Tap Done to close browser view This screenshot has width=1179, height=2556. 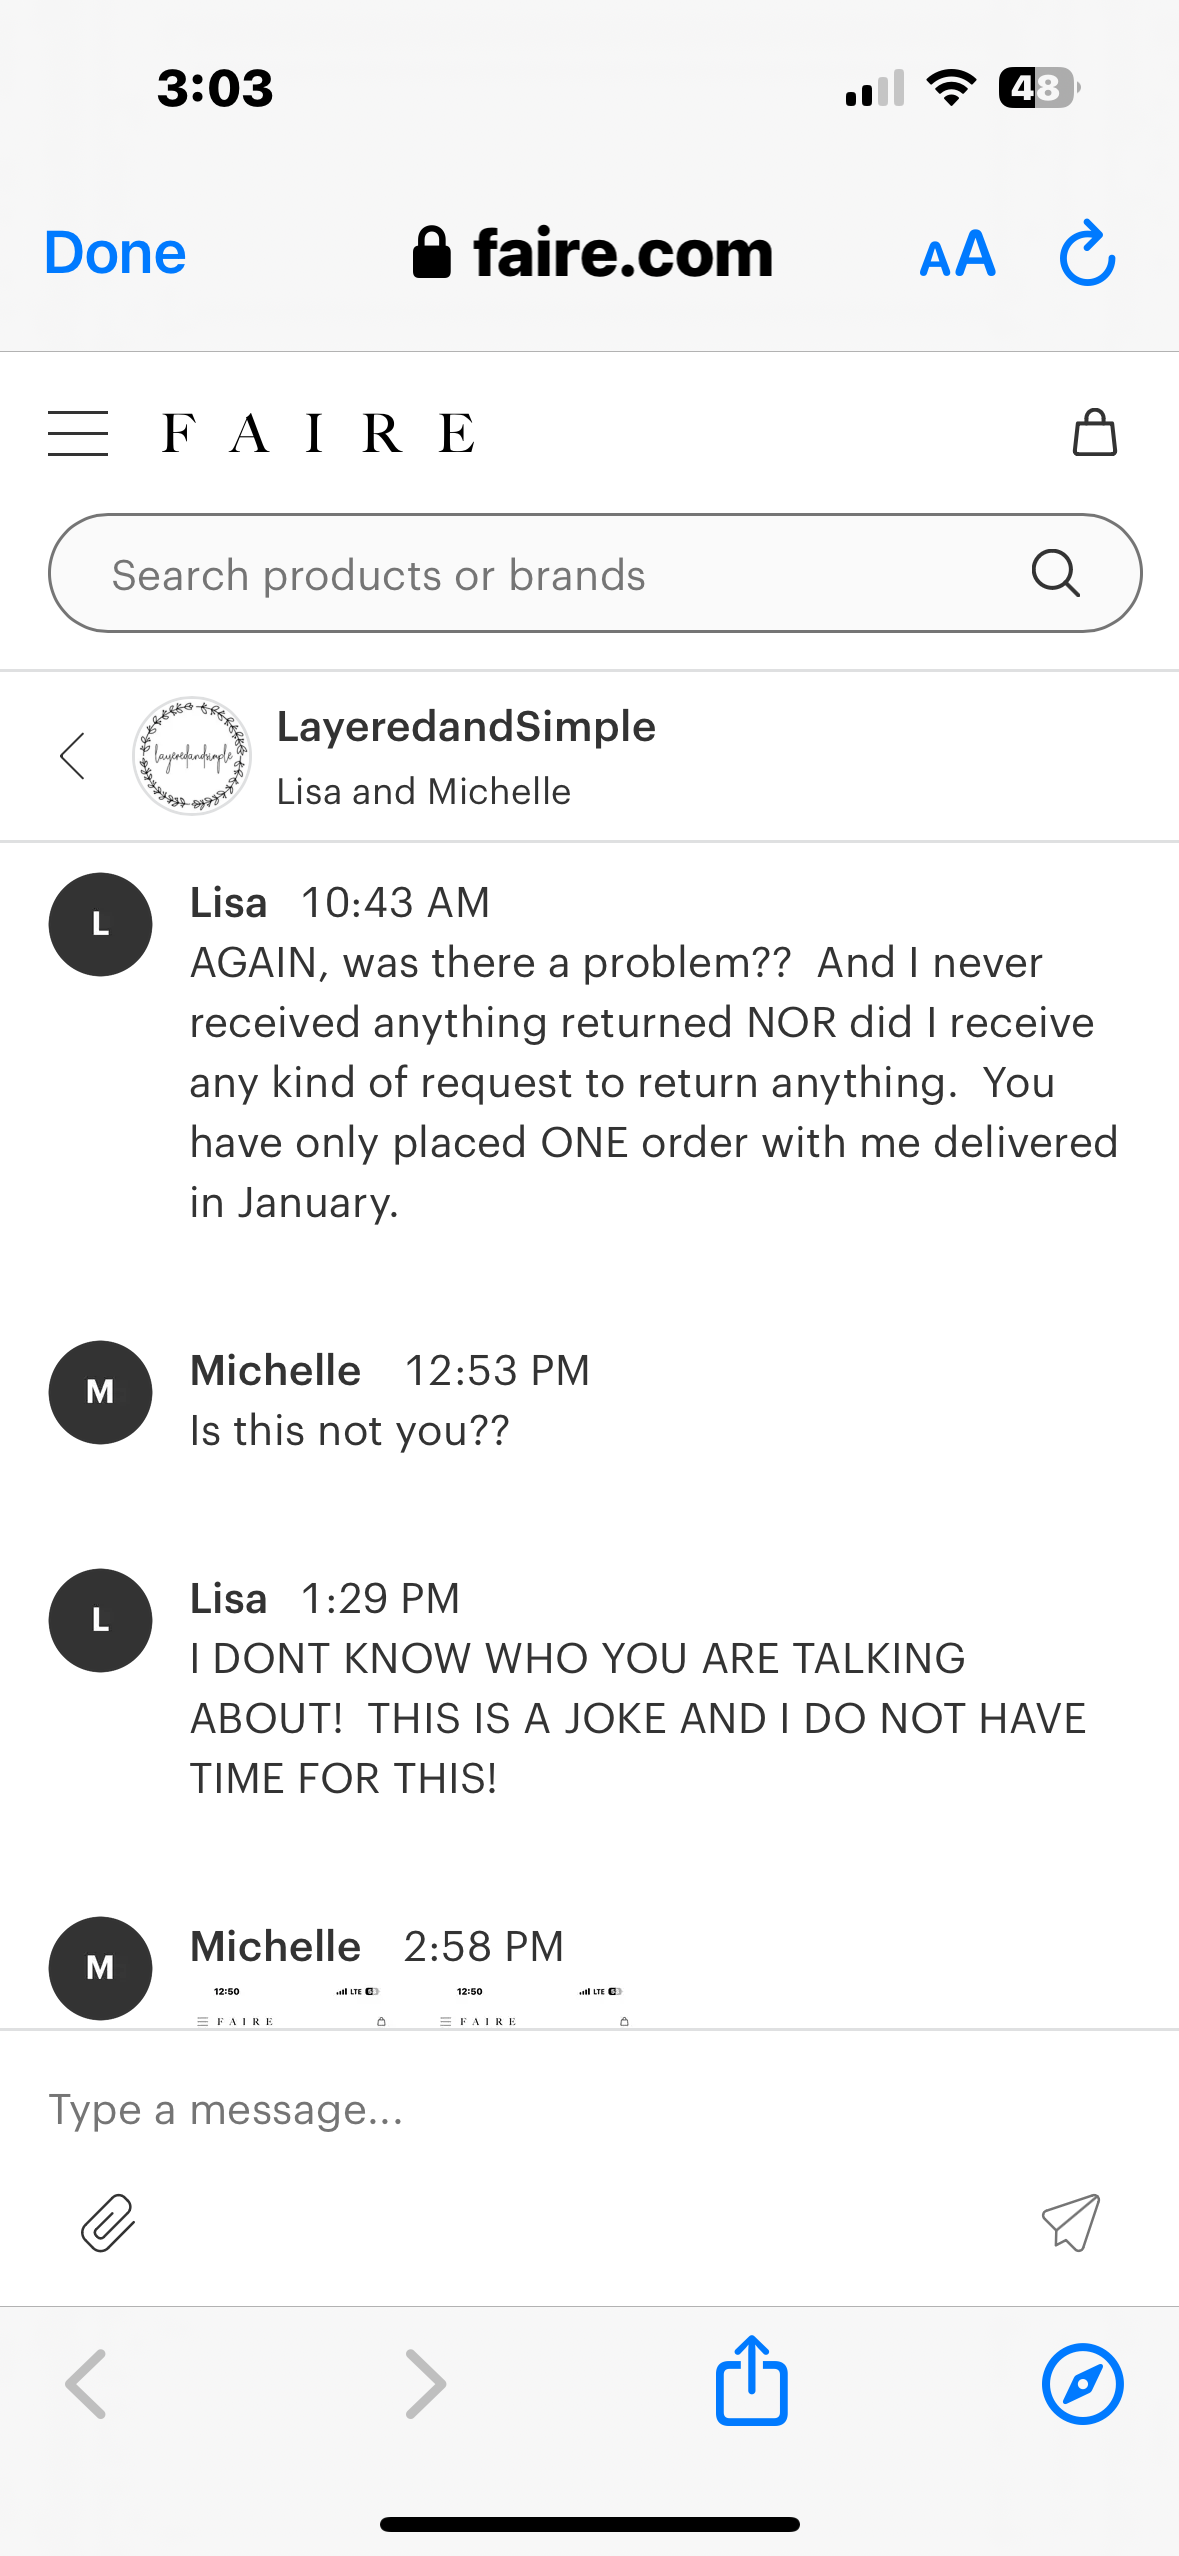[115, 254]
